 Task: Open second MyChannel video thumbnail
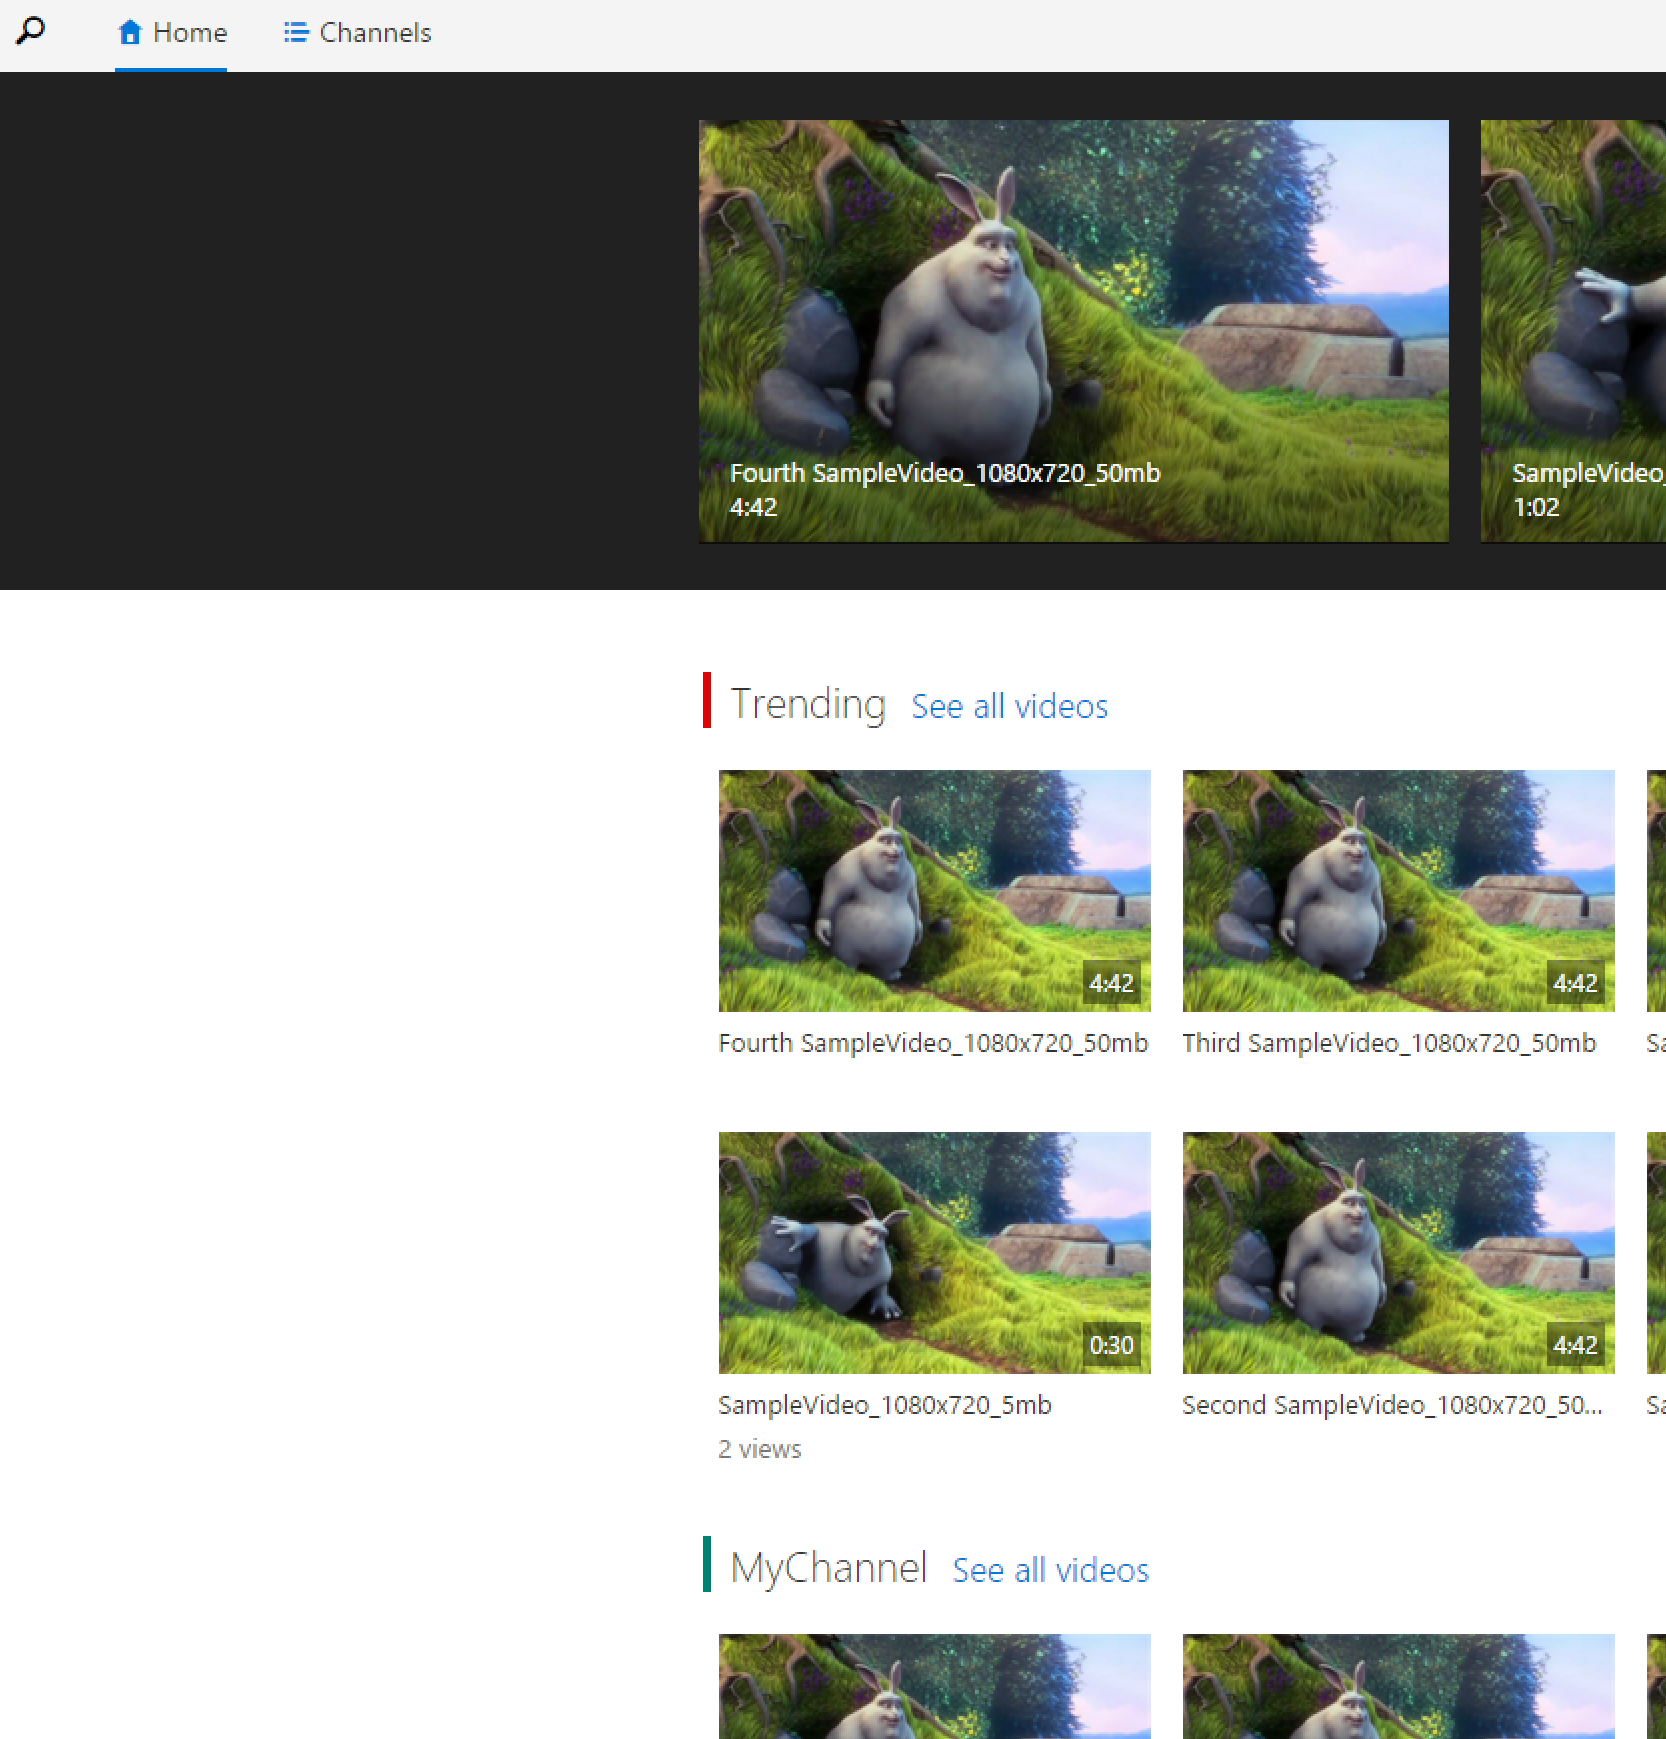click(1398, 1686)
